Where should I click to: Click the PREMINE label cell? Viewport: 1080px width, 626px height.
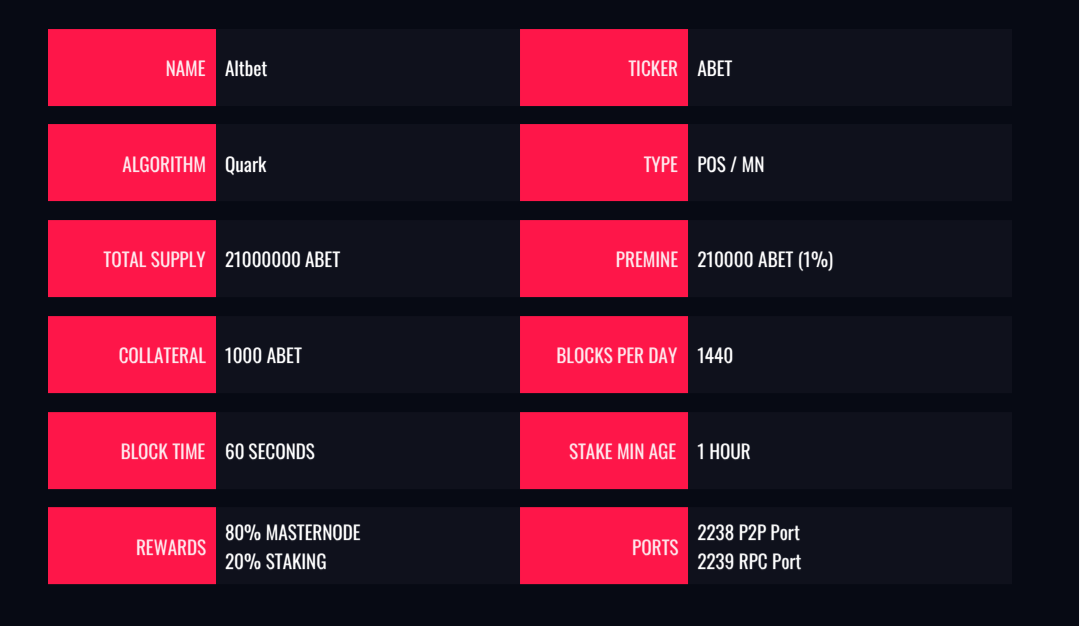[x=604, y=258]
